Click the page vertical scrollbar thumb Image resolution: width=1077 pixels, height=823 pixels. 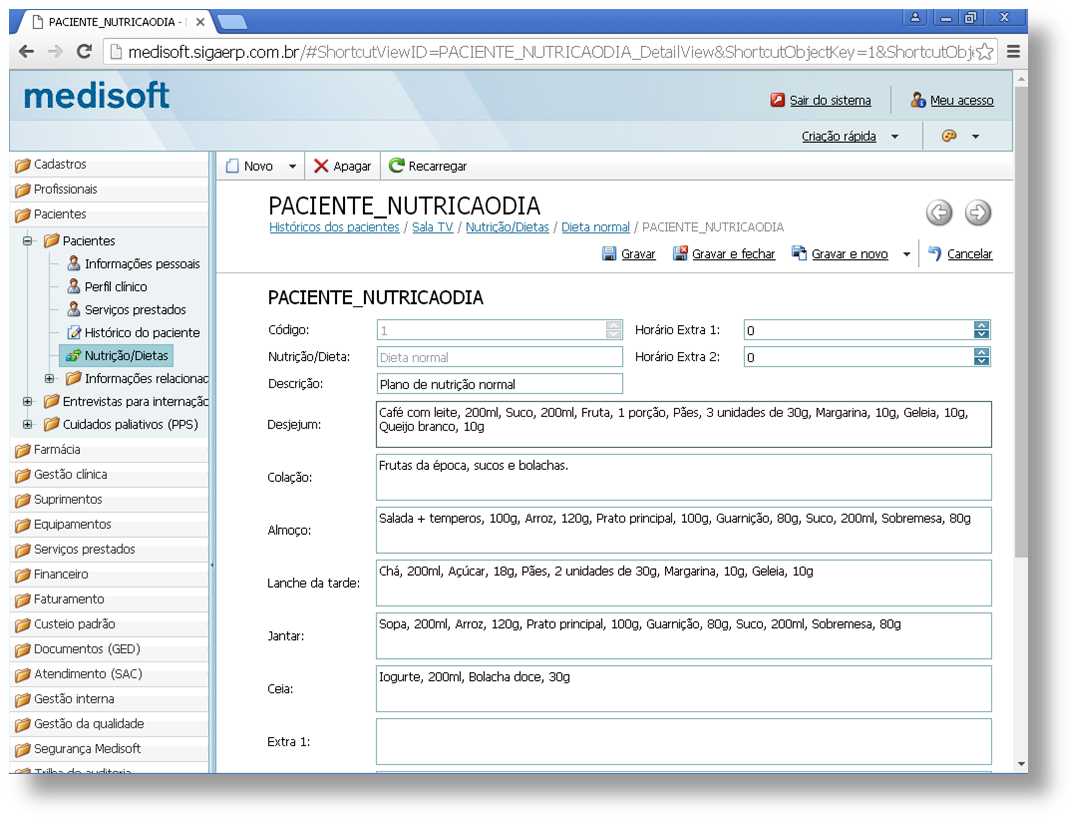(1021, 321)
